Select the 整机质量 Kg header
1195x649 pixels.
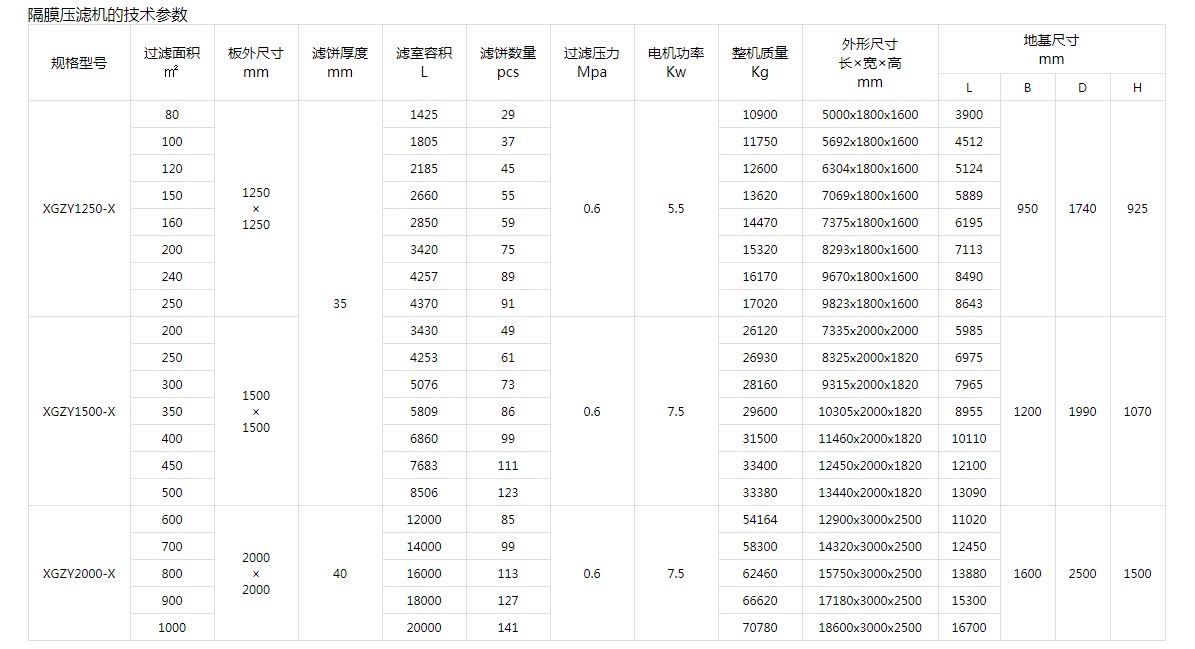tap(760, 62)
